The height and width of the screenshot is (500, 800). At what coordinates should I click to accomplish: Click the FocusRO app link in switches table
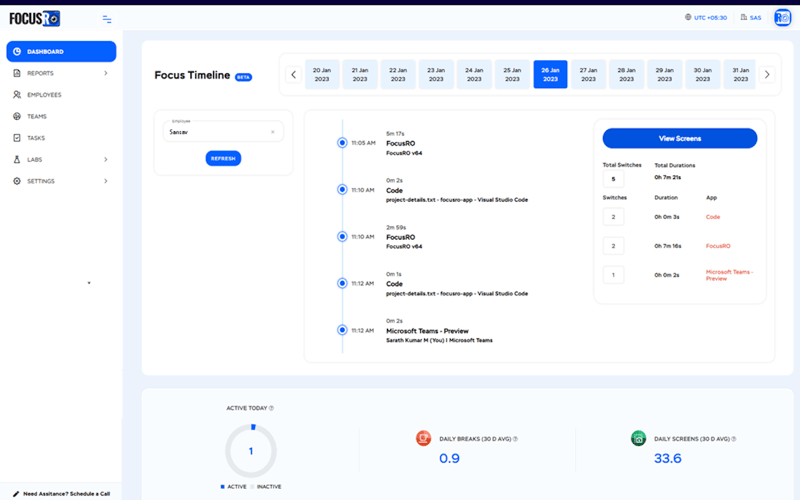tap(718, 246)
